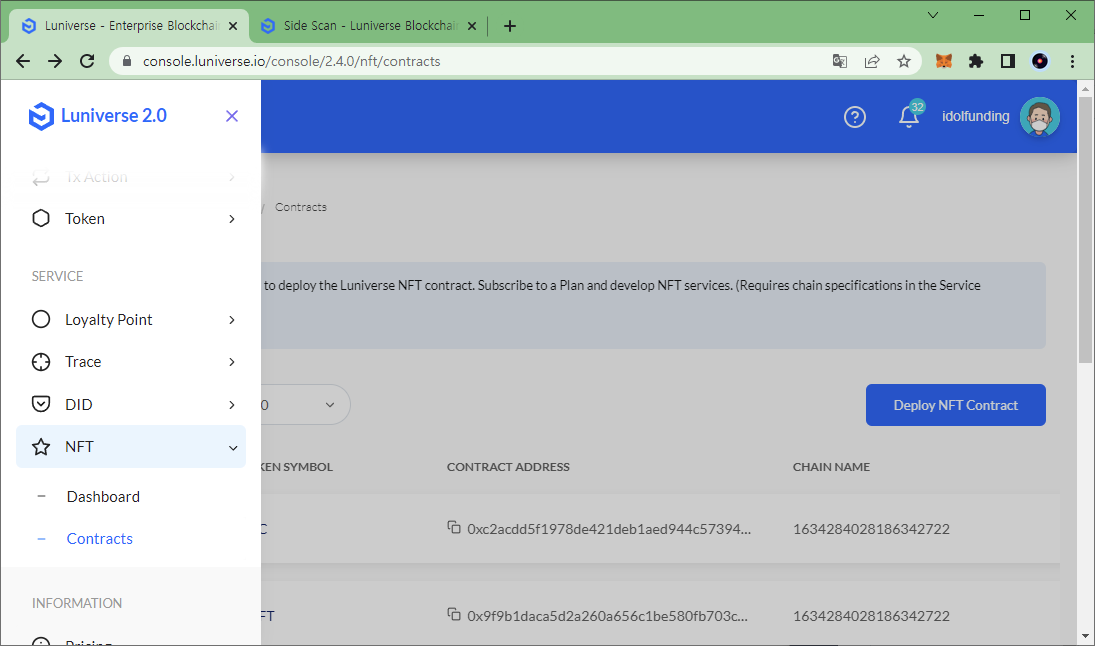Open the notifications bell

point(909,116)
